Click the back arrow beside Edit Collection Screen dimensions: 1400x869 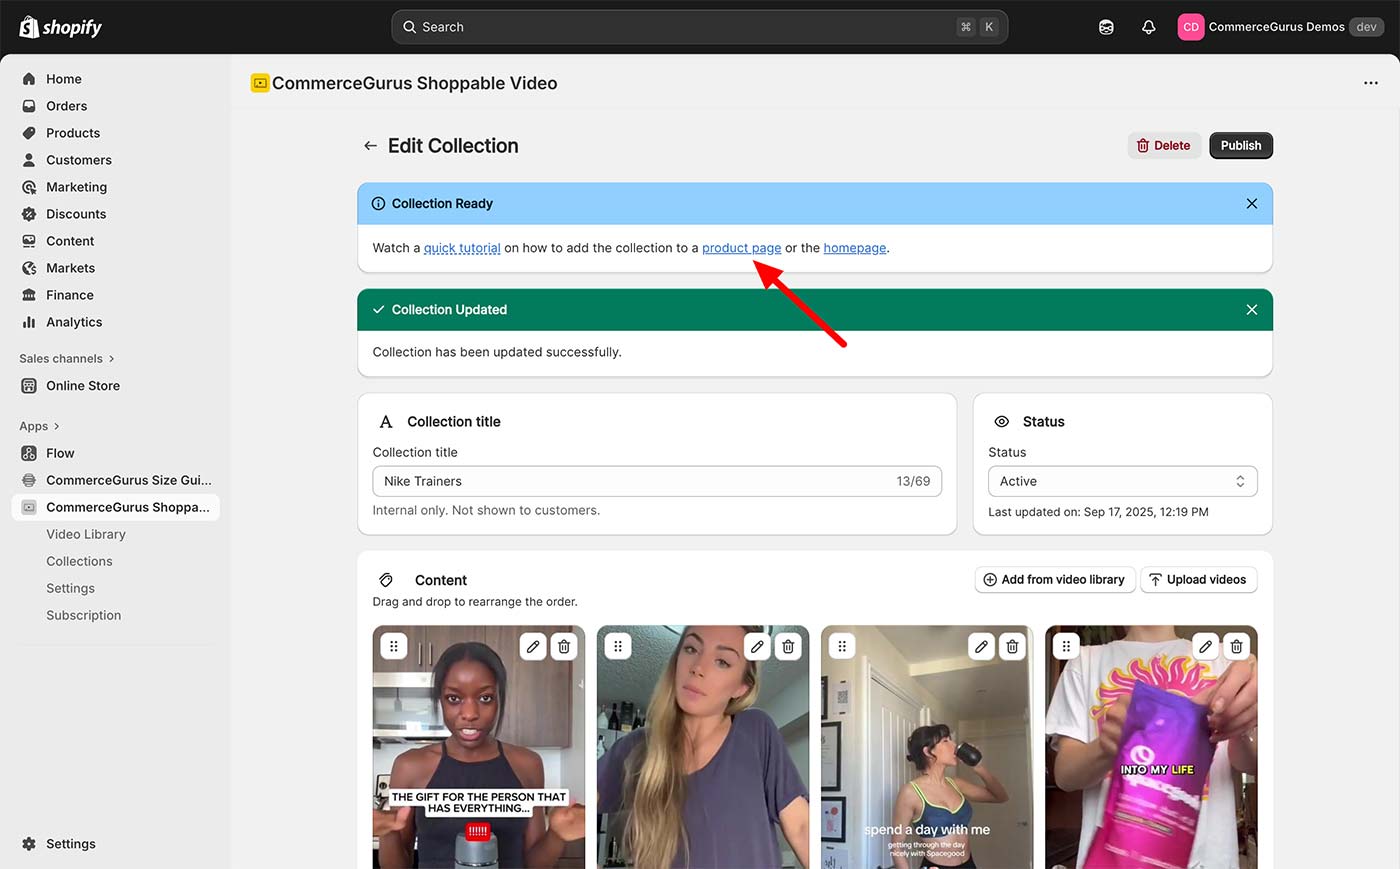pyautogui.click(x=370, y=145)
